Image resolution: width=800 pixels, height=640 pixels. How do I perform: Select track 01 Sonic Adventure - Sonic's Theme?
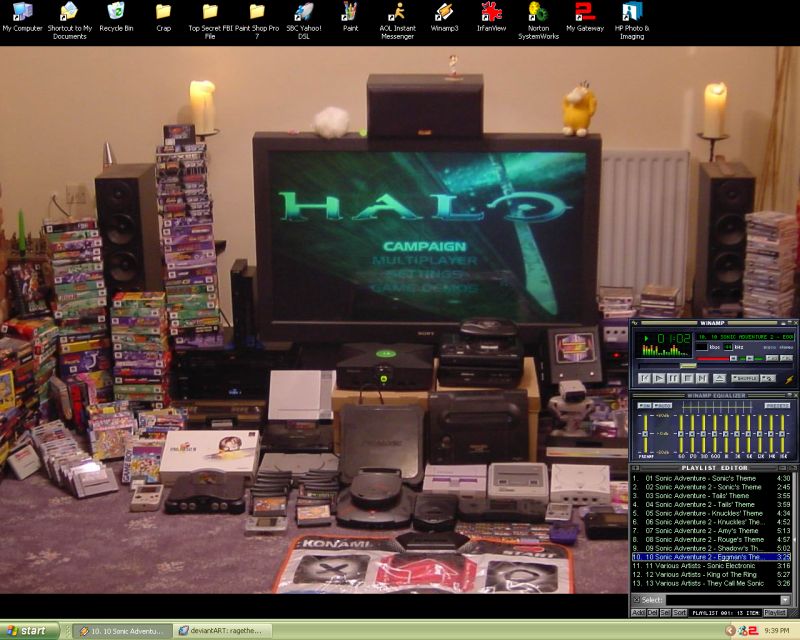pos(711,478)
